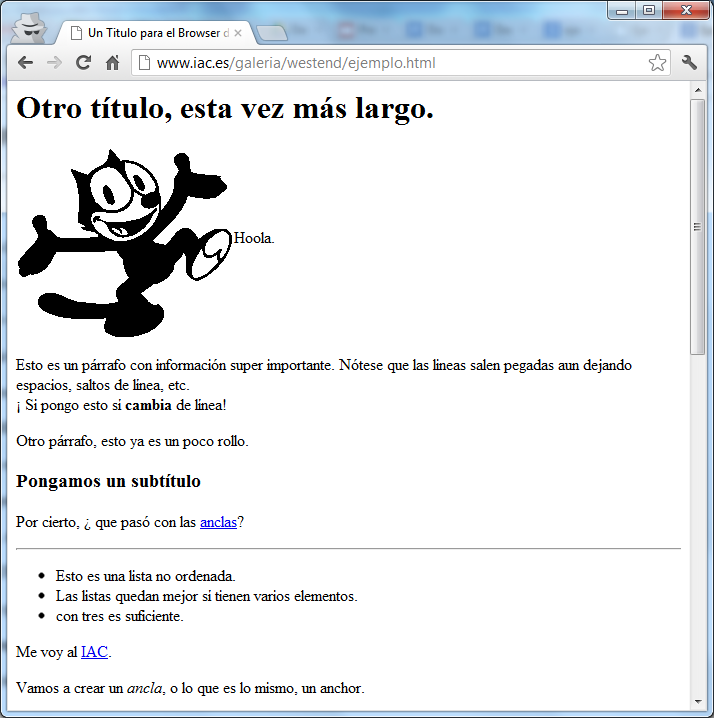The image size is (714, 718).
Task: Click the page icon in address bar
Action: (144, 63)
